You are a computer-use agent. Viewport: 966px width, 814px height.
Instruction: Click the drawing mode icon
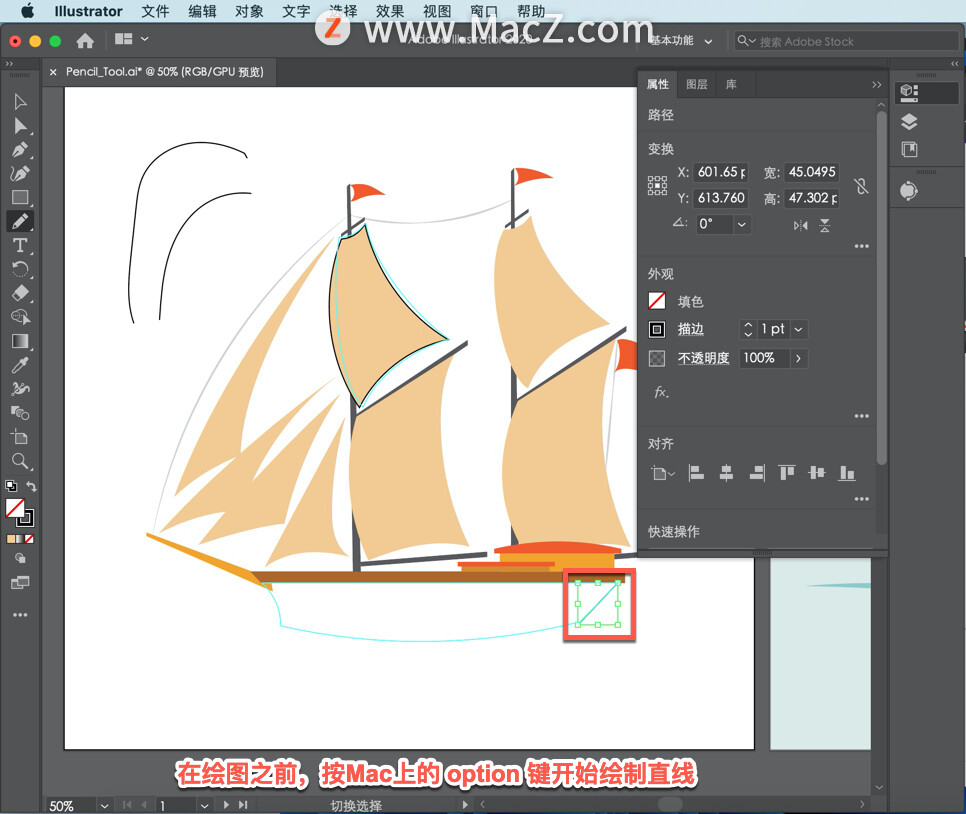click(x=20, y=558)
